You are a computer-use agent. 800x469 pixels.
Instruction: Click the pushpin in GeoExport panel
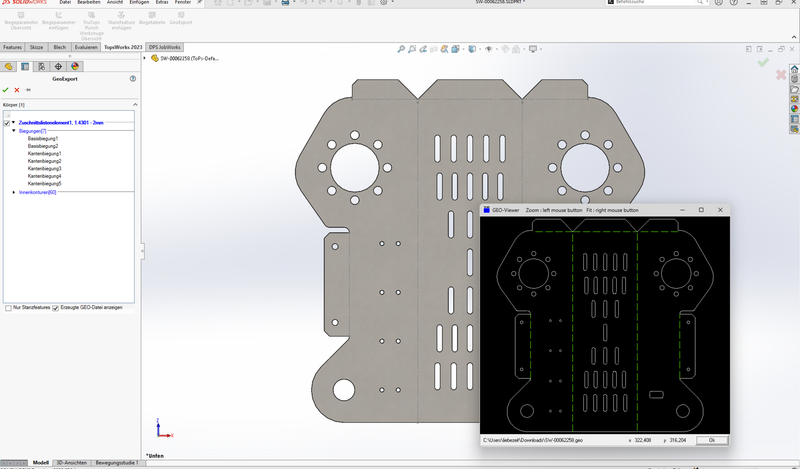coord(28,90)
